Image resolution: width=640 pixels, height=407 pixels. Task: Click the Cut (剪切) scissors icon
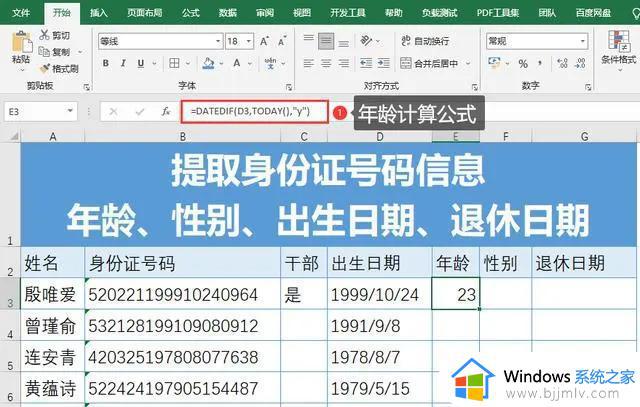point(44,35)
